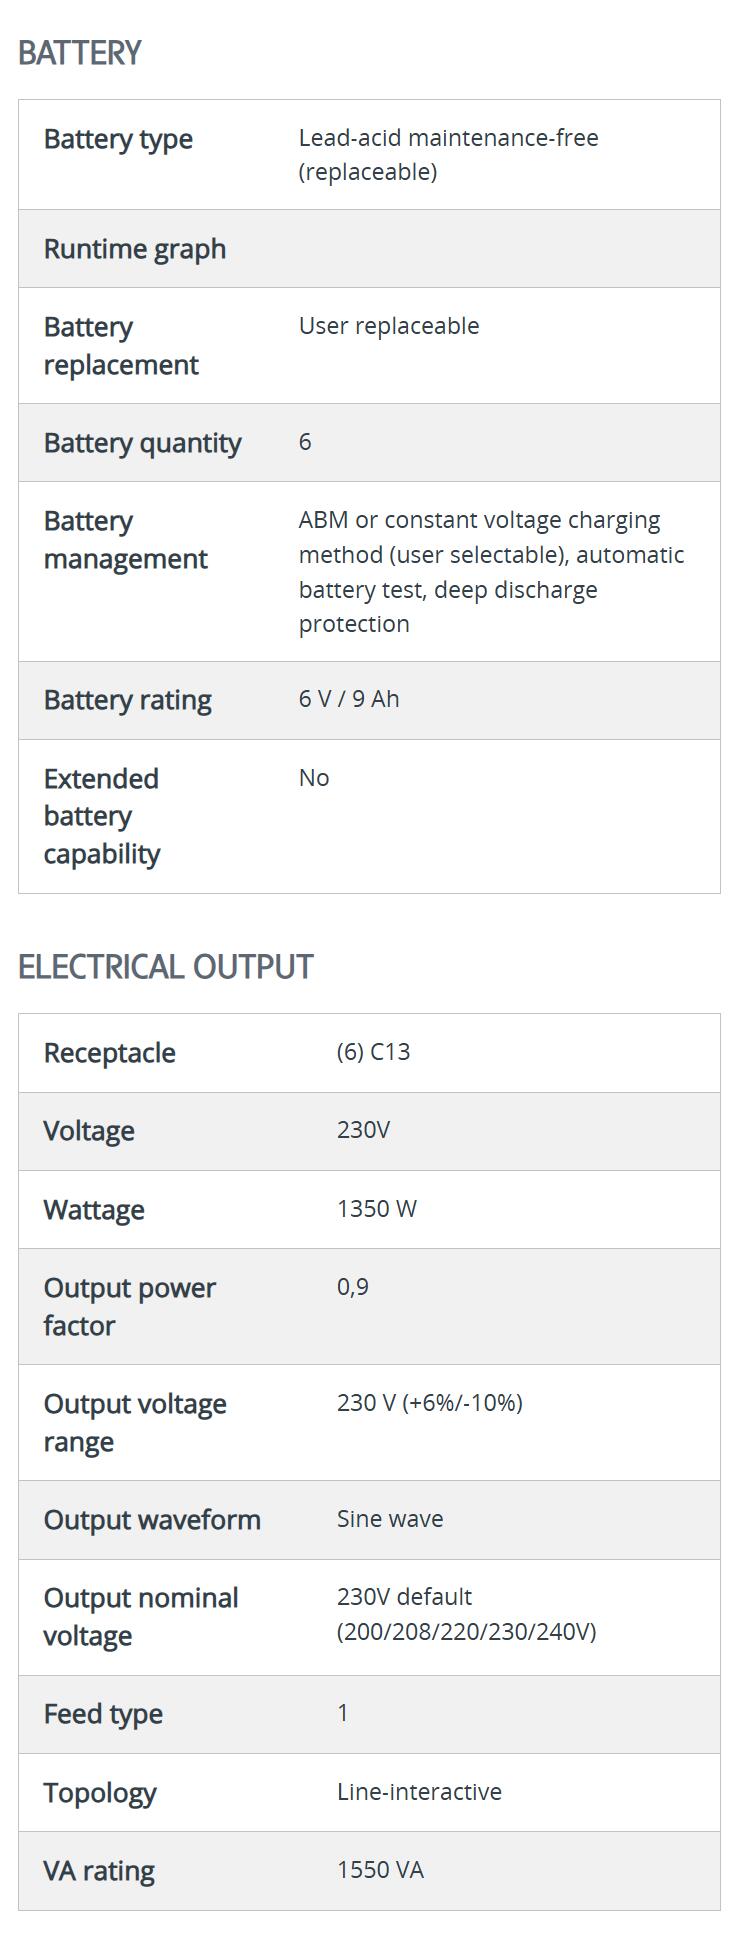Select the 6 V / 9 Ah battery rating value
740x1955 pixels.
coord(349,699)
